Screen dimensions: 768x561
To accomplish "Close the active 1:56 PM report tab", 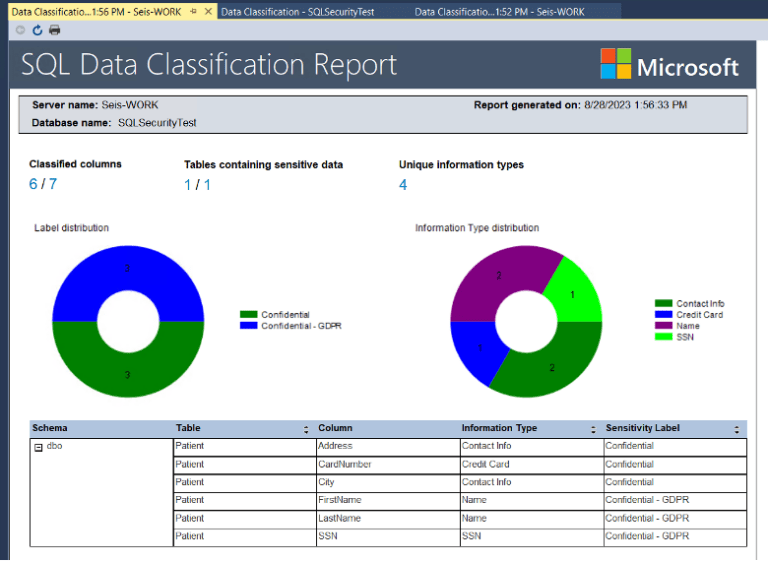I will [208, 11].
